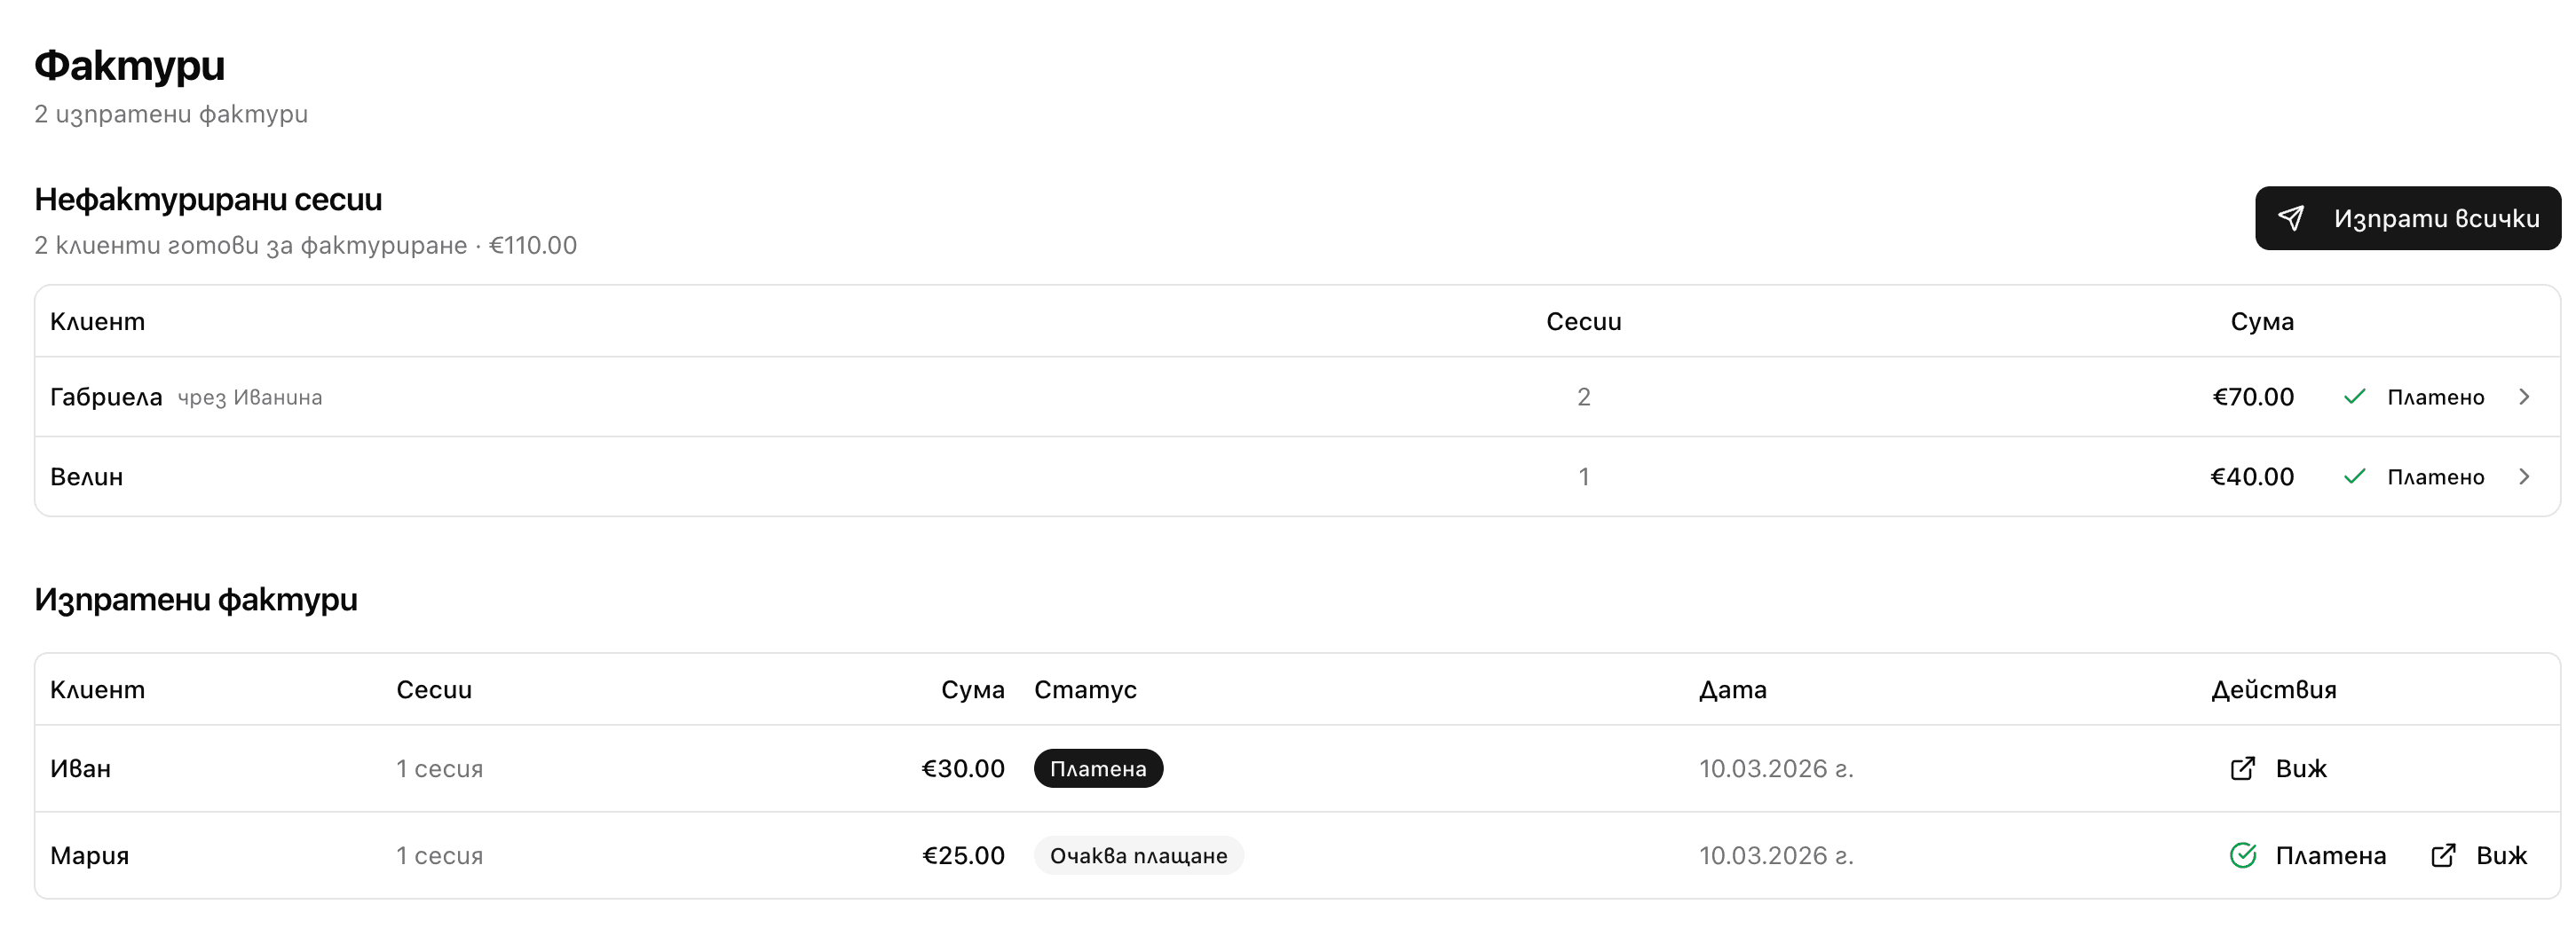Mark Габриела sessions as Платено

[x=2435, y=398]
